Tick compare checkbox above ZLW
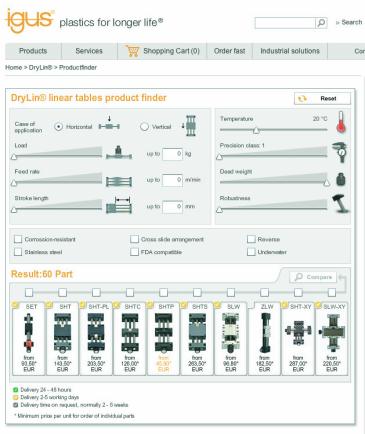Screen dimensions: 365x434 pos(264,292)
